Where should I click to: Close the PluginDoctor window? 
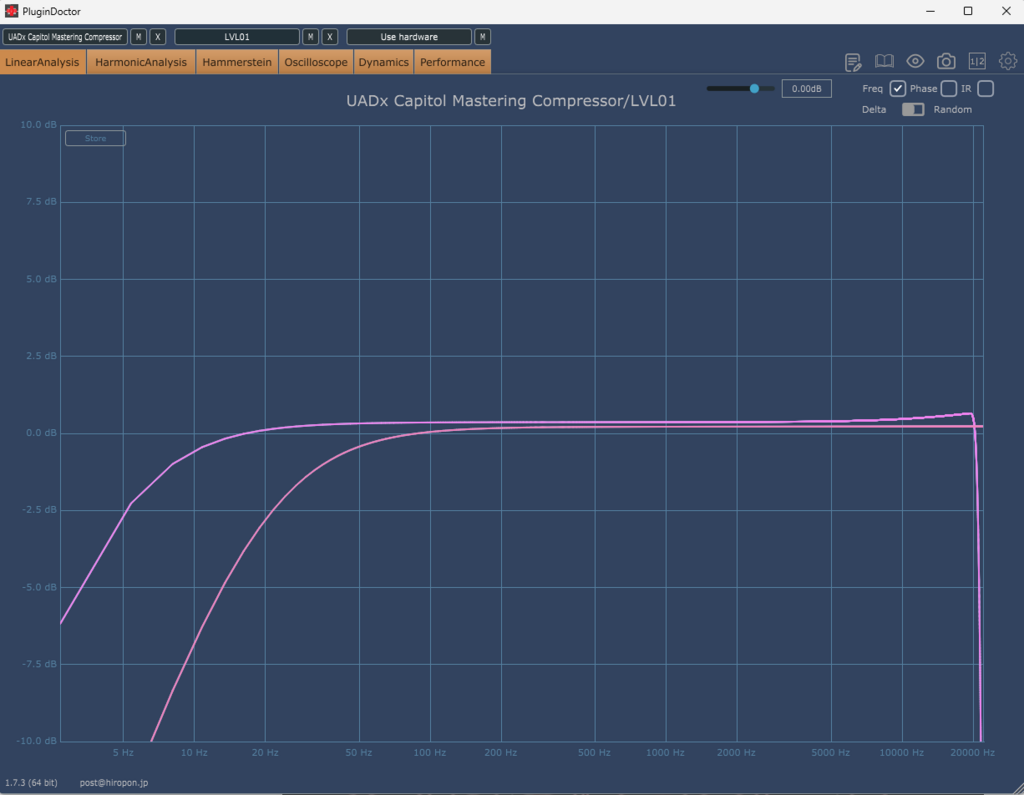click(x=1006, y=11)
